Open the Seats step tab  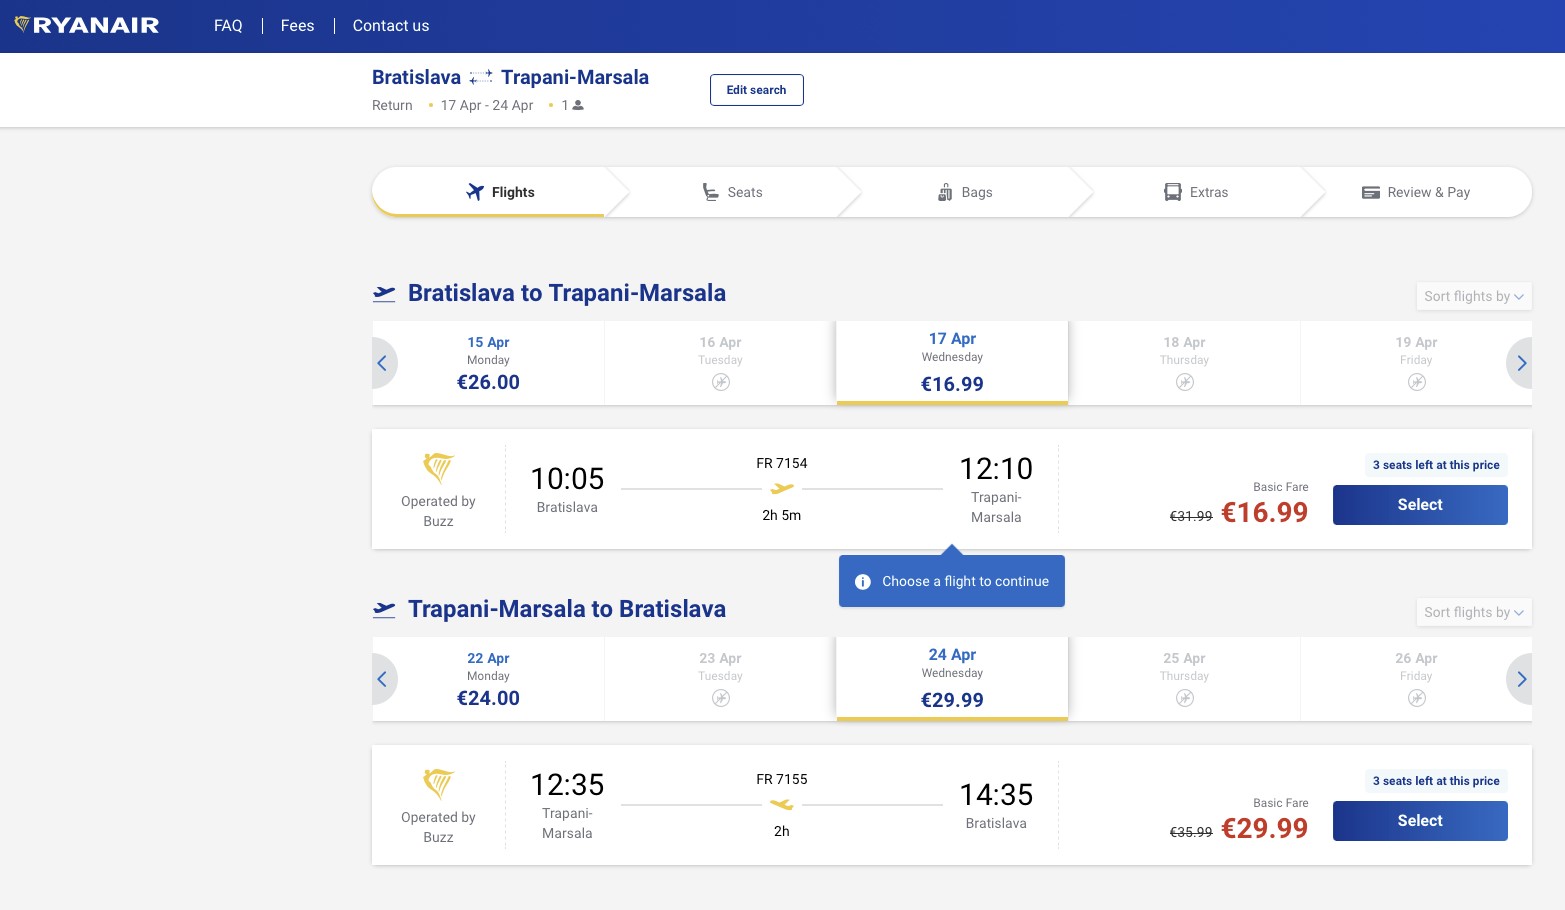(733, 192)
